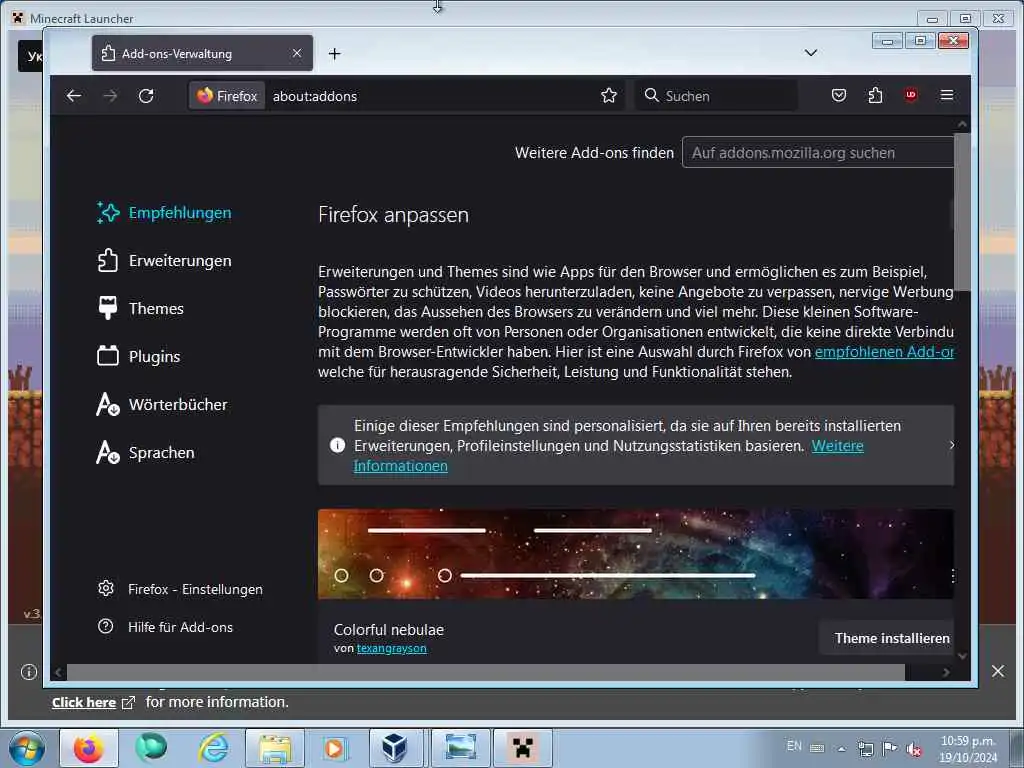Click Minecraft creeper icon in taskbar
Image resolution: width=1024 pixels, height=768 pixels.
[523, 748]
